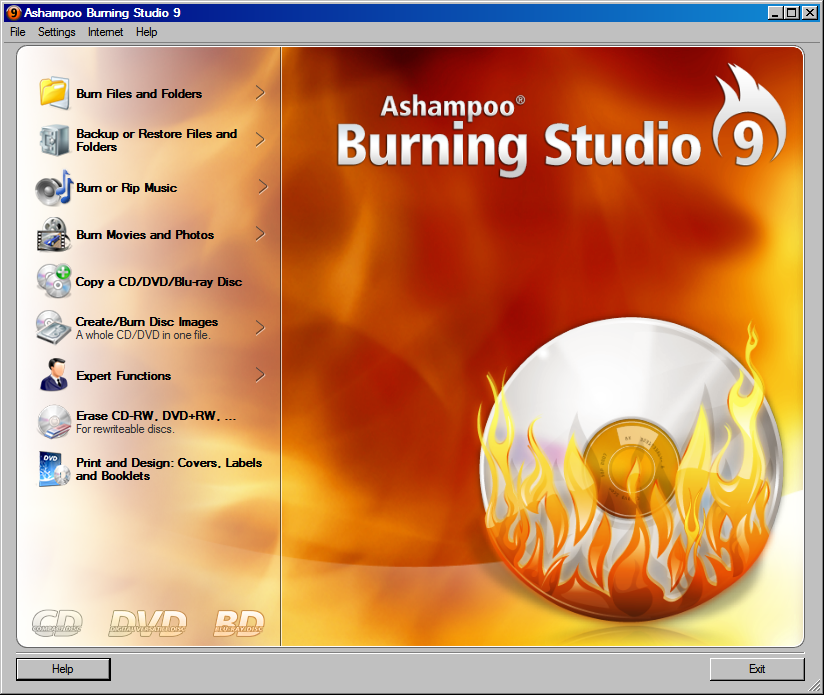
Task: Expand the Backup or Restore Files arrow
Action: [x=260, y=140]
